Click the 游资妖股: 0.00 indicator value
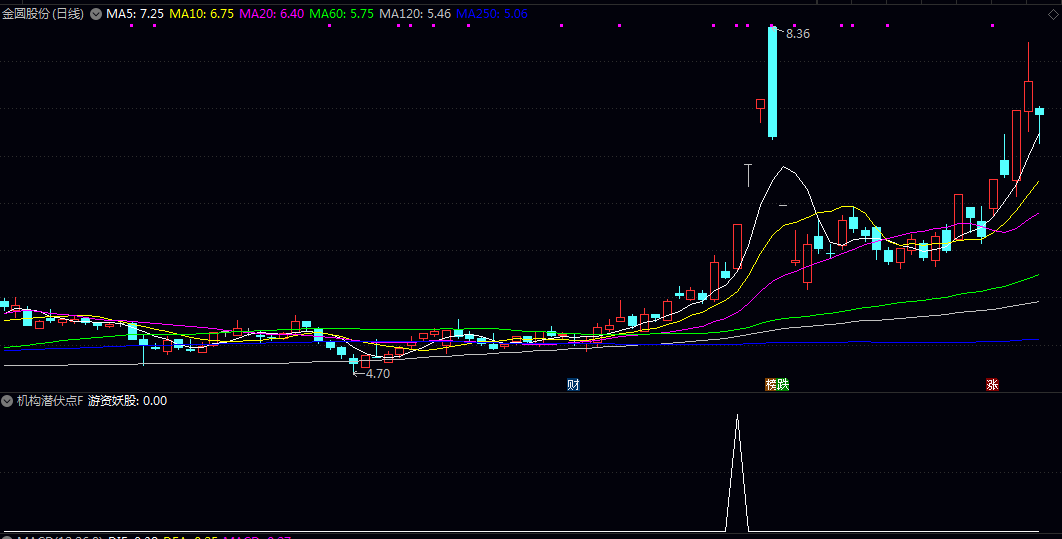The width and height of the screenshot is (1062, 539). pyautogui.click(x=127, y=401)
